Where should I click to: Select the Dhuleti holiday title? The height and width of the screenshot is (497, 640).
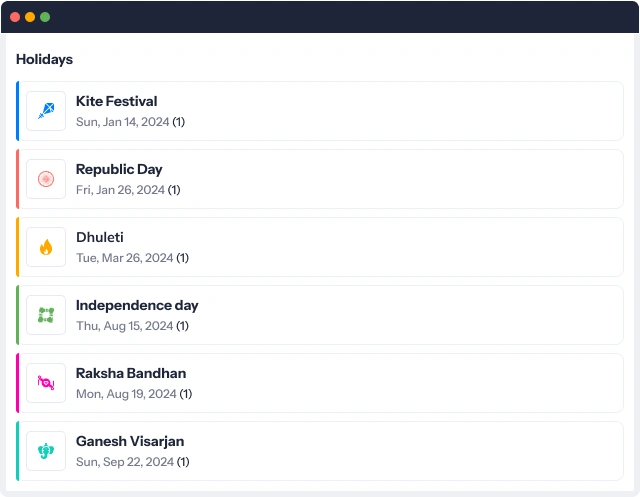pyautogui.click(x=100, y=237)
